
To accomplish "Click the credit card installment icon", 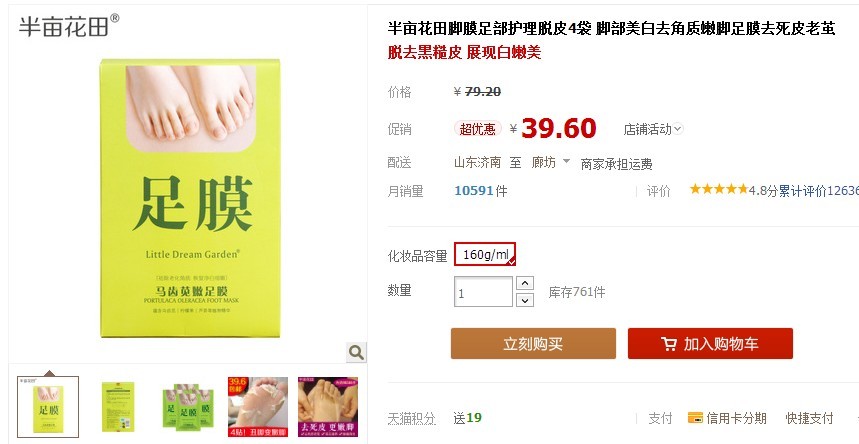I will (x=695, y=418).
